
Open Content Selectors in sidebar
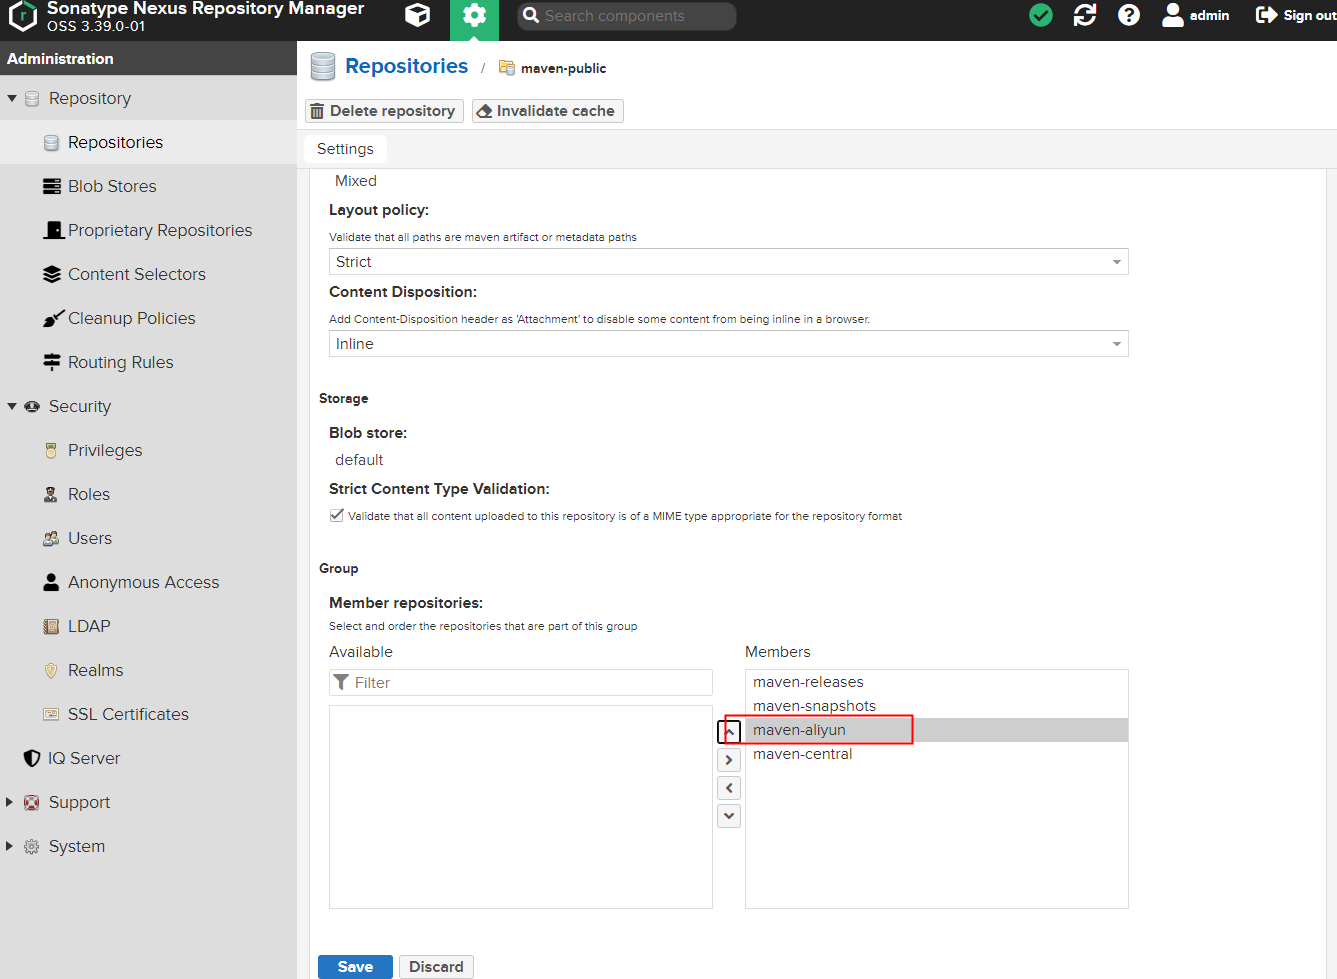(148, 274)
